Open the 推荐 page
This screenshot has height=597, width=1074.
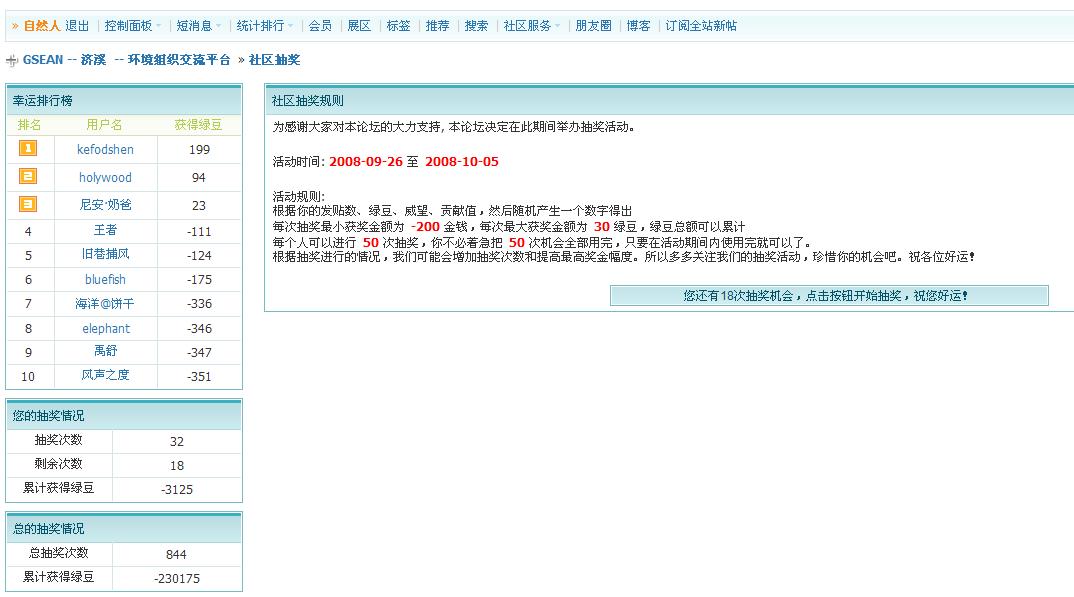[437, 26]
